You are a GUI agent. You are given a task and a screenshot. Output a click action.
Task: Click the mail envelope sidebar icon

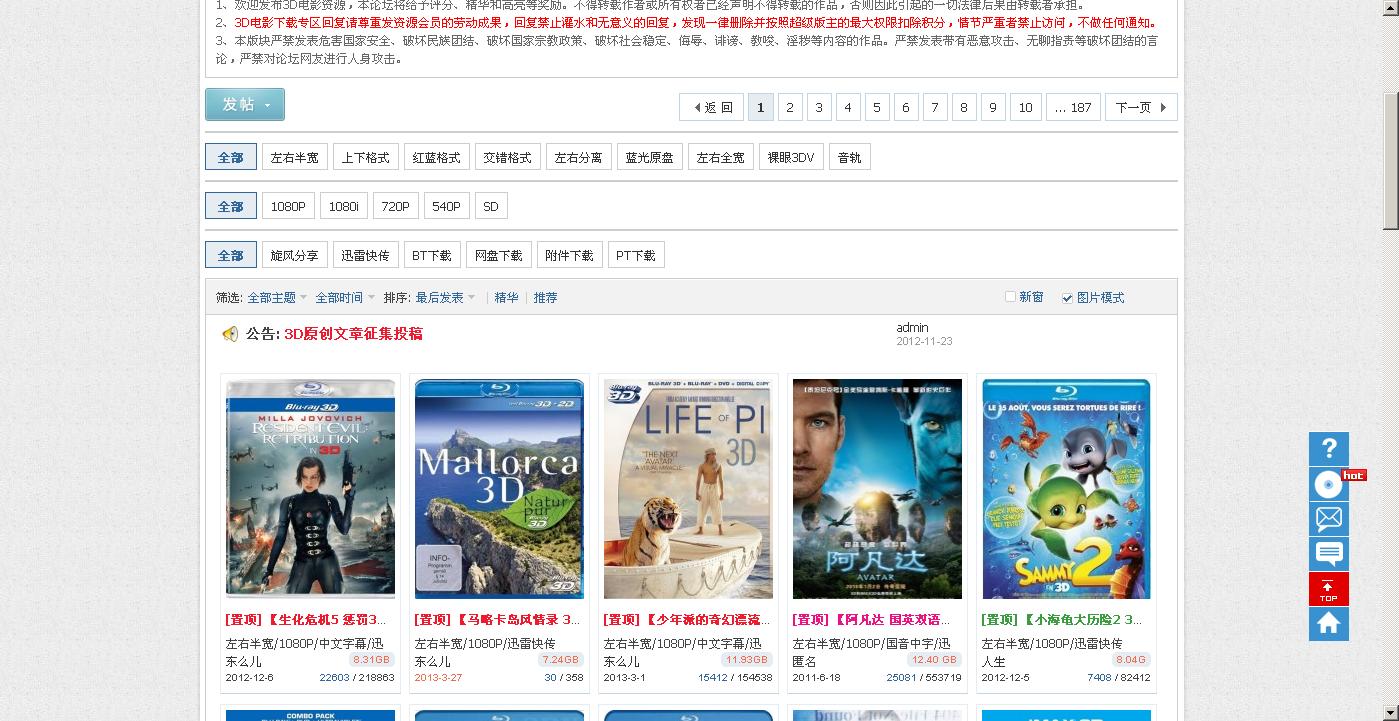coord(1328,518)
